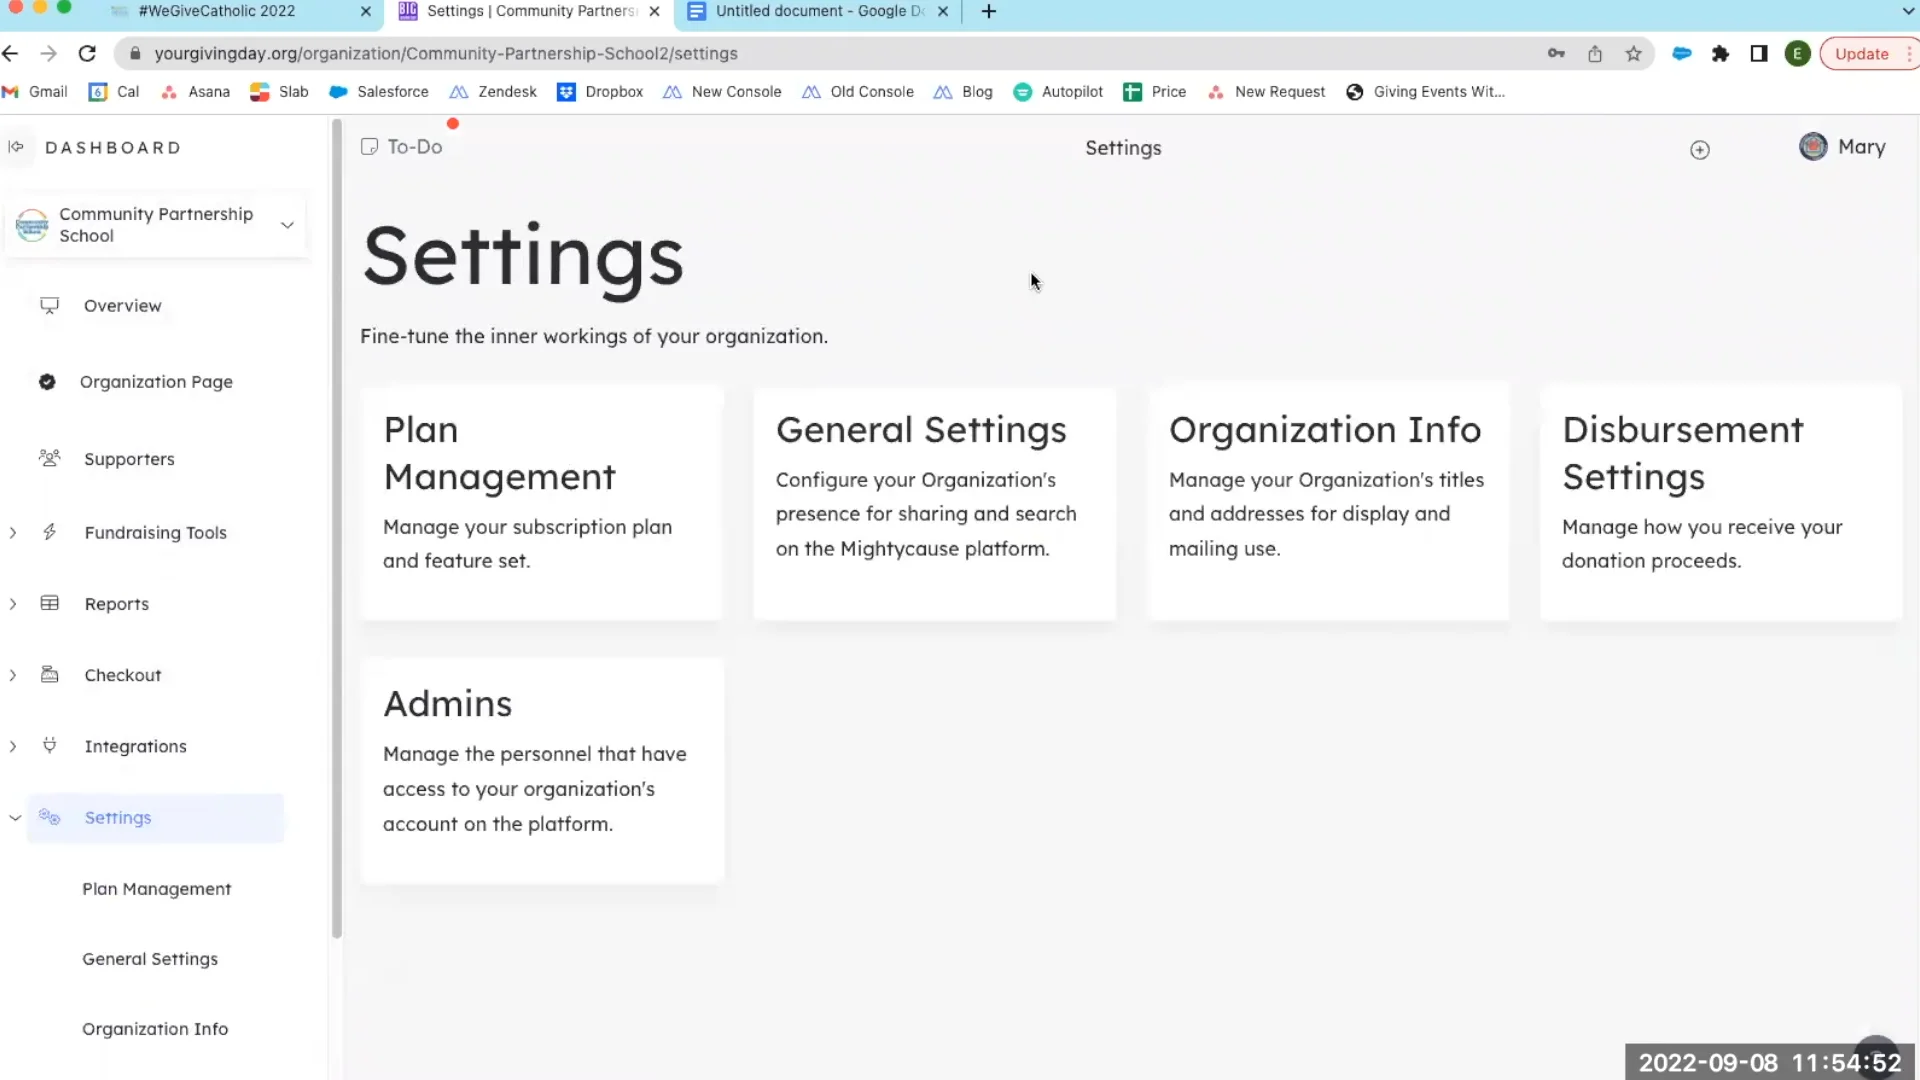1920x1080 pixels.
Task: Click the Supporters people icon
Action: click(49, 458)
